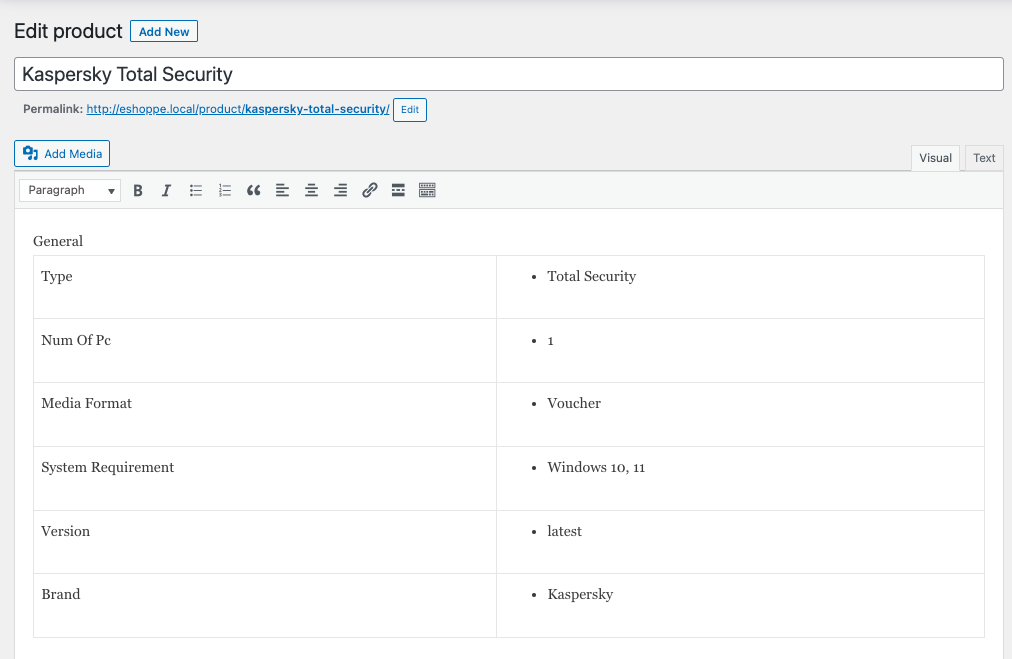
Task: Click the 'Num Of Pc' cell
Action: point(265,350)
